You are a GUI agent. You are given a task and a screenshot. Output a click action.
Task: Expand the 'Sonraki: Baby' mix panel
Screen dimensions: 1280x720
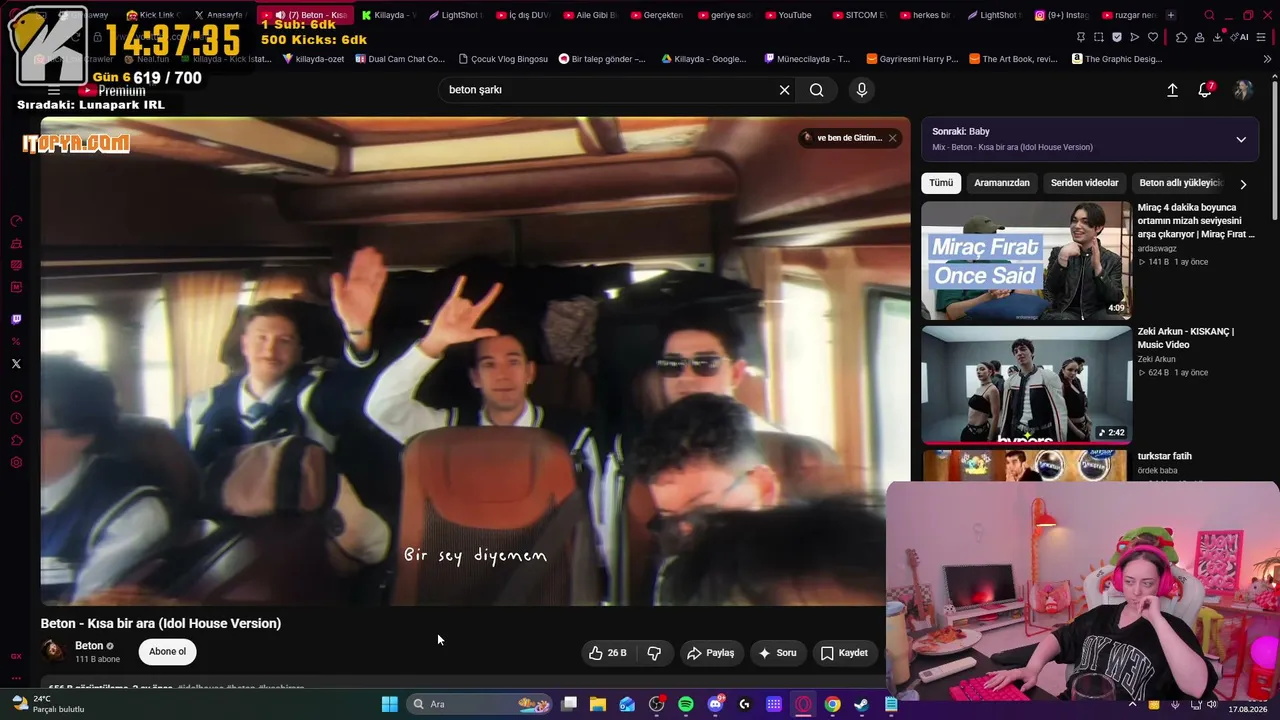pyautogui.click(x=1241, y=139)
